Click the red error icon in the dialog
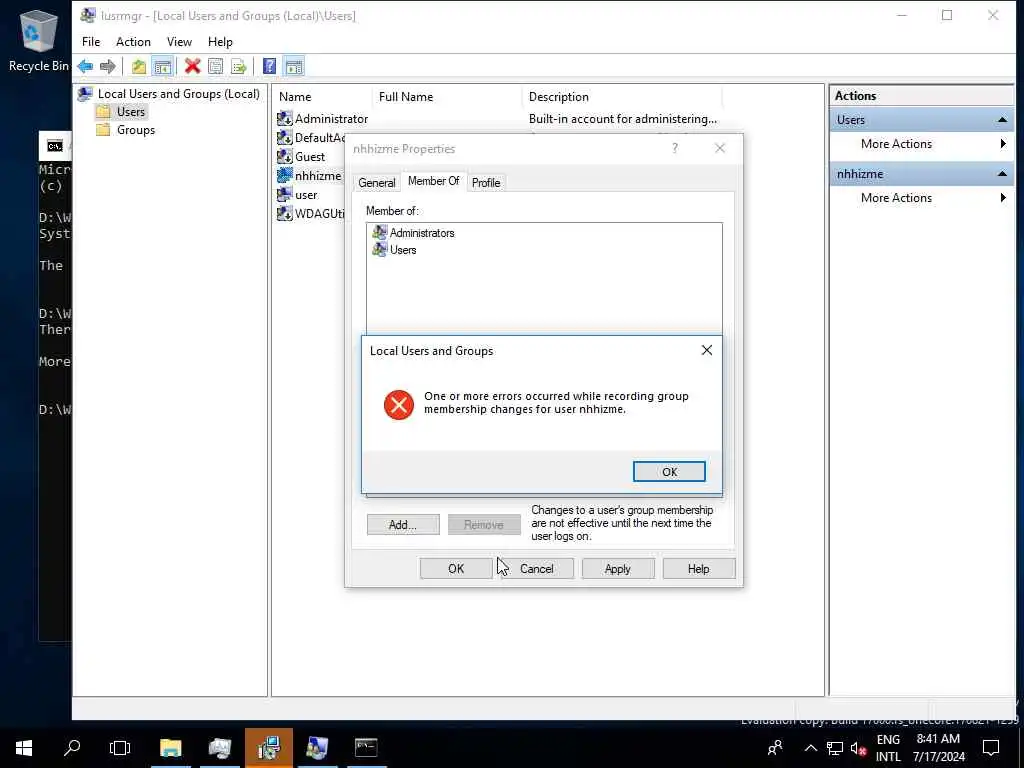This screenshot has height=768, width=1024. click(398, 405)
